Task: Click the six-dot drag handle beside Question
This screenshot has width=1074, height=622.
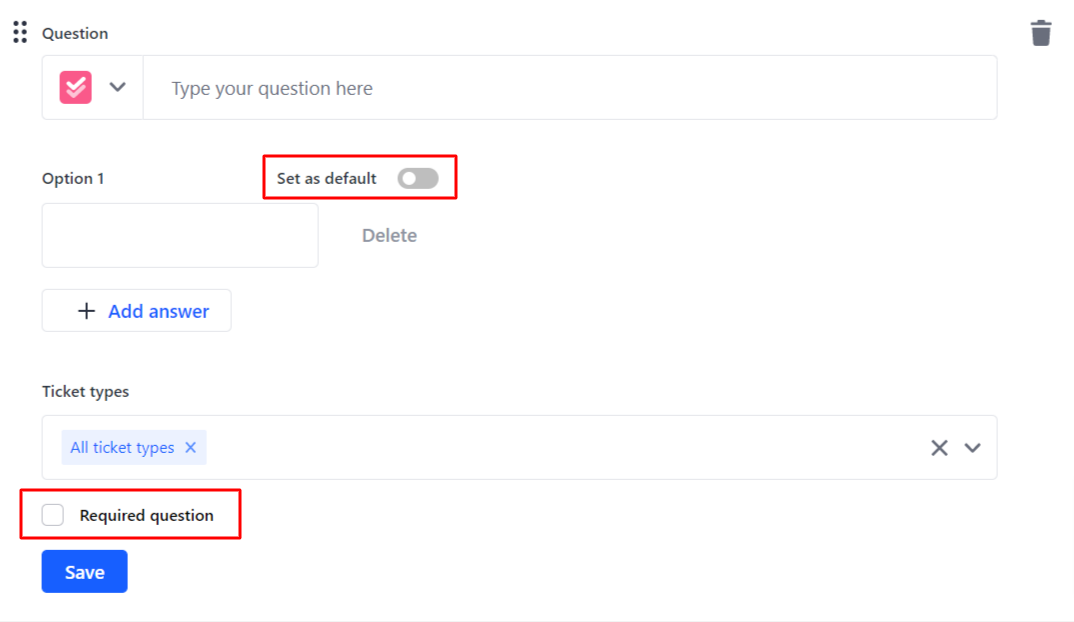Action: click(20, 32)
